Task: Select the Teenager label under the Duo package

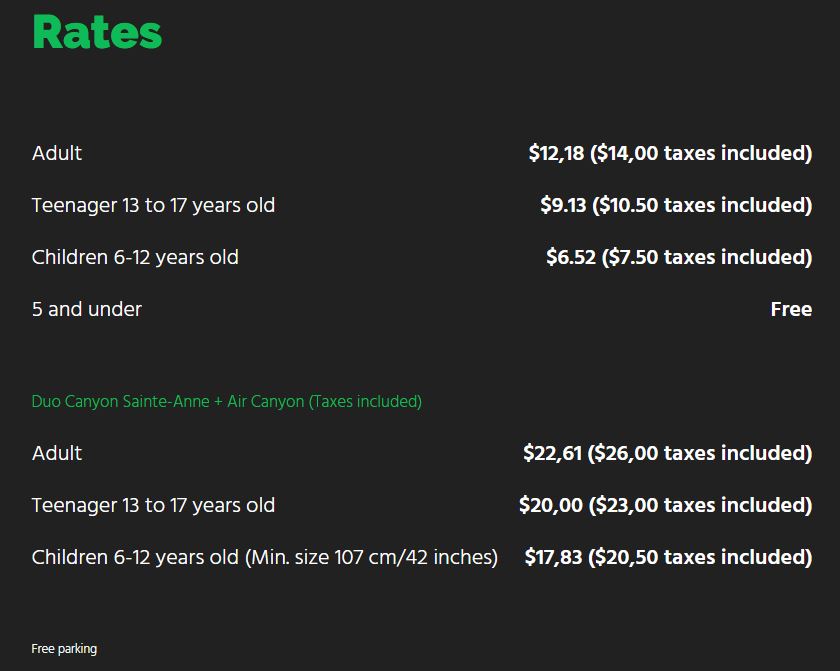Action: pos(153,505)
